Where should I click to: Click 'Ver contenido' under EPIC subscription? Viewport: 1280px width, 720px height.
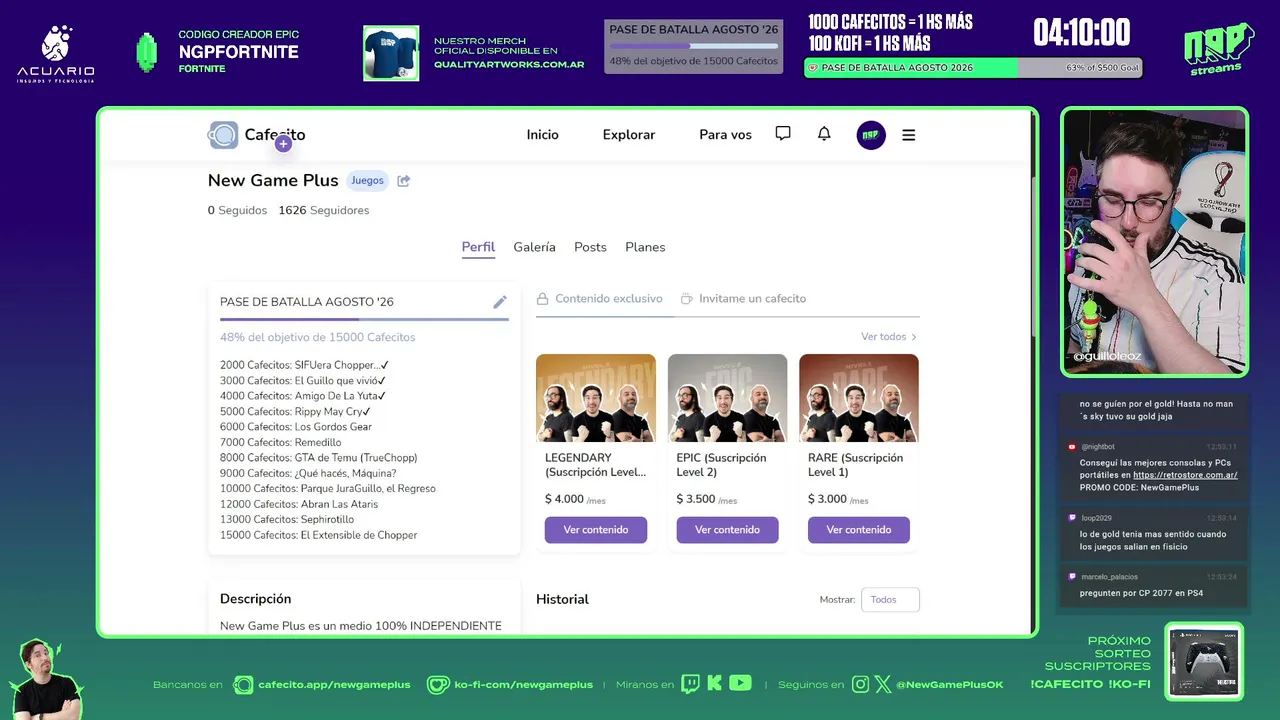pyautogui.click(x=727, y=530)
